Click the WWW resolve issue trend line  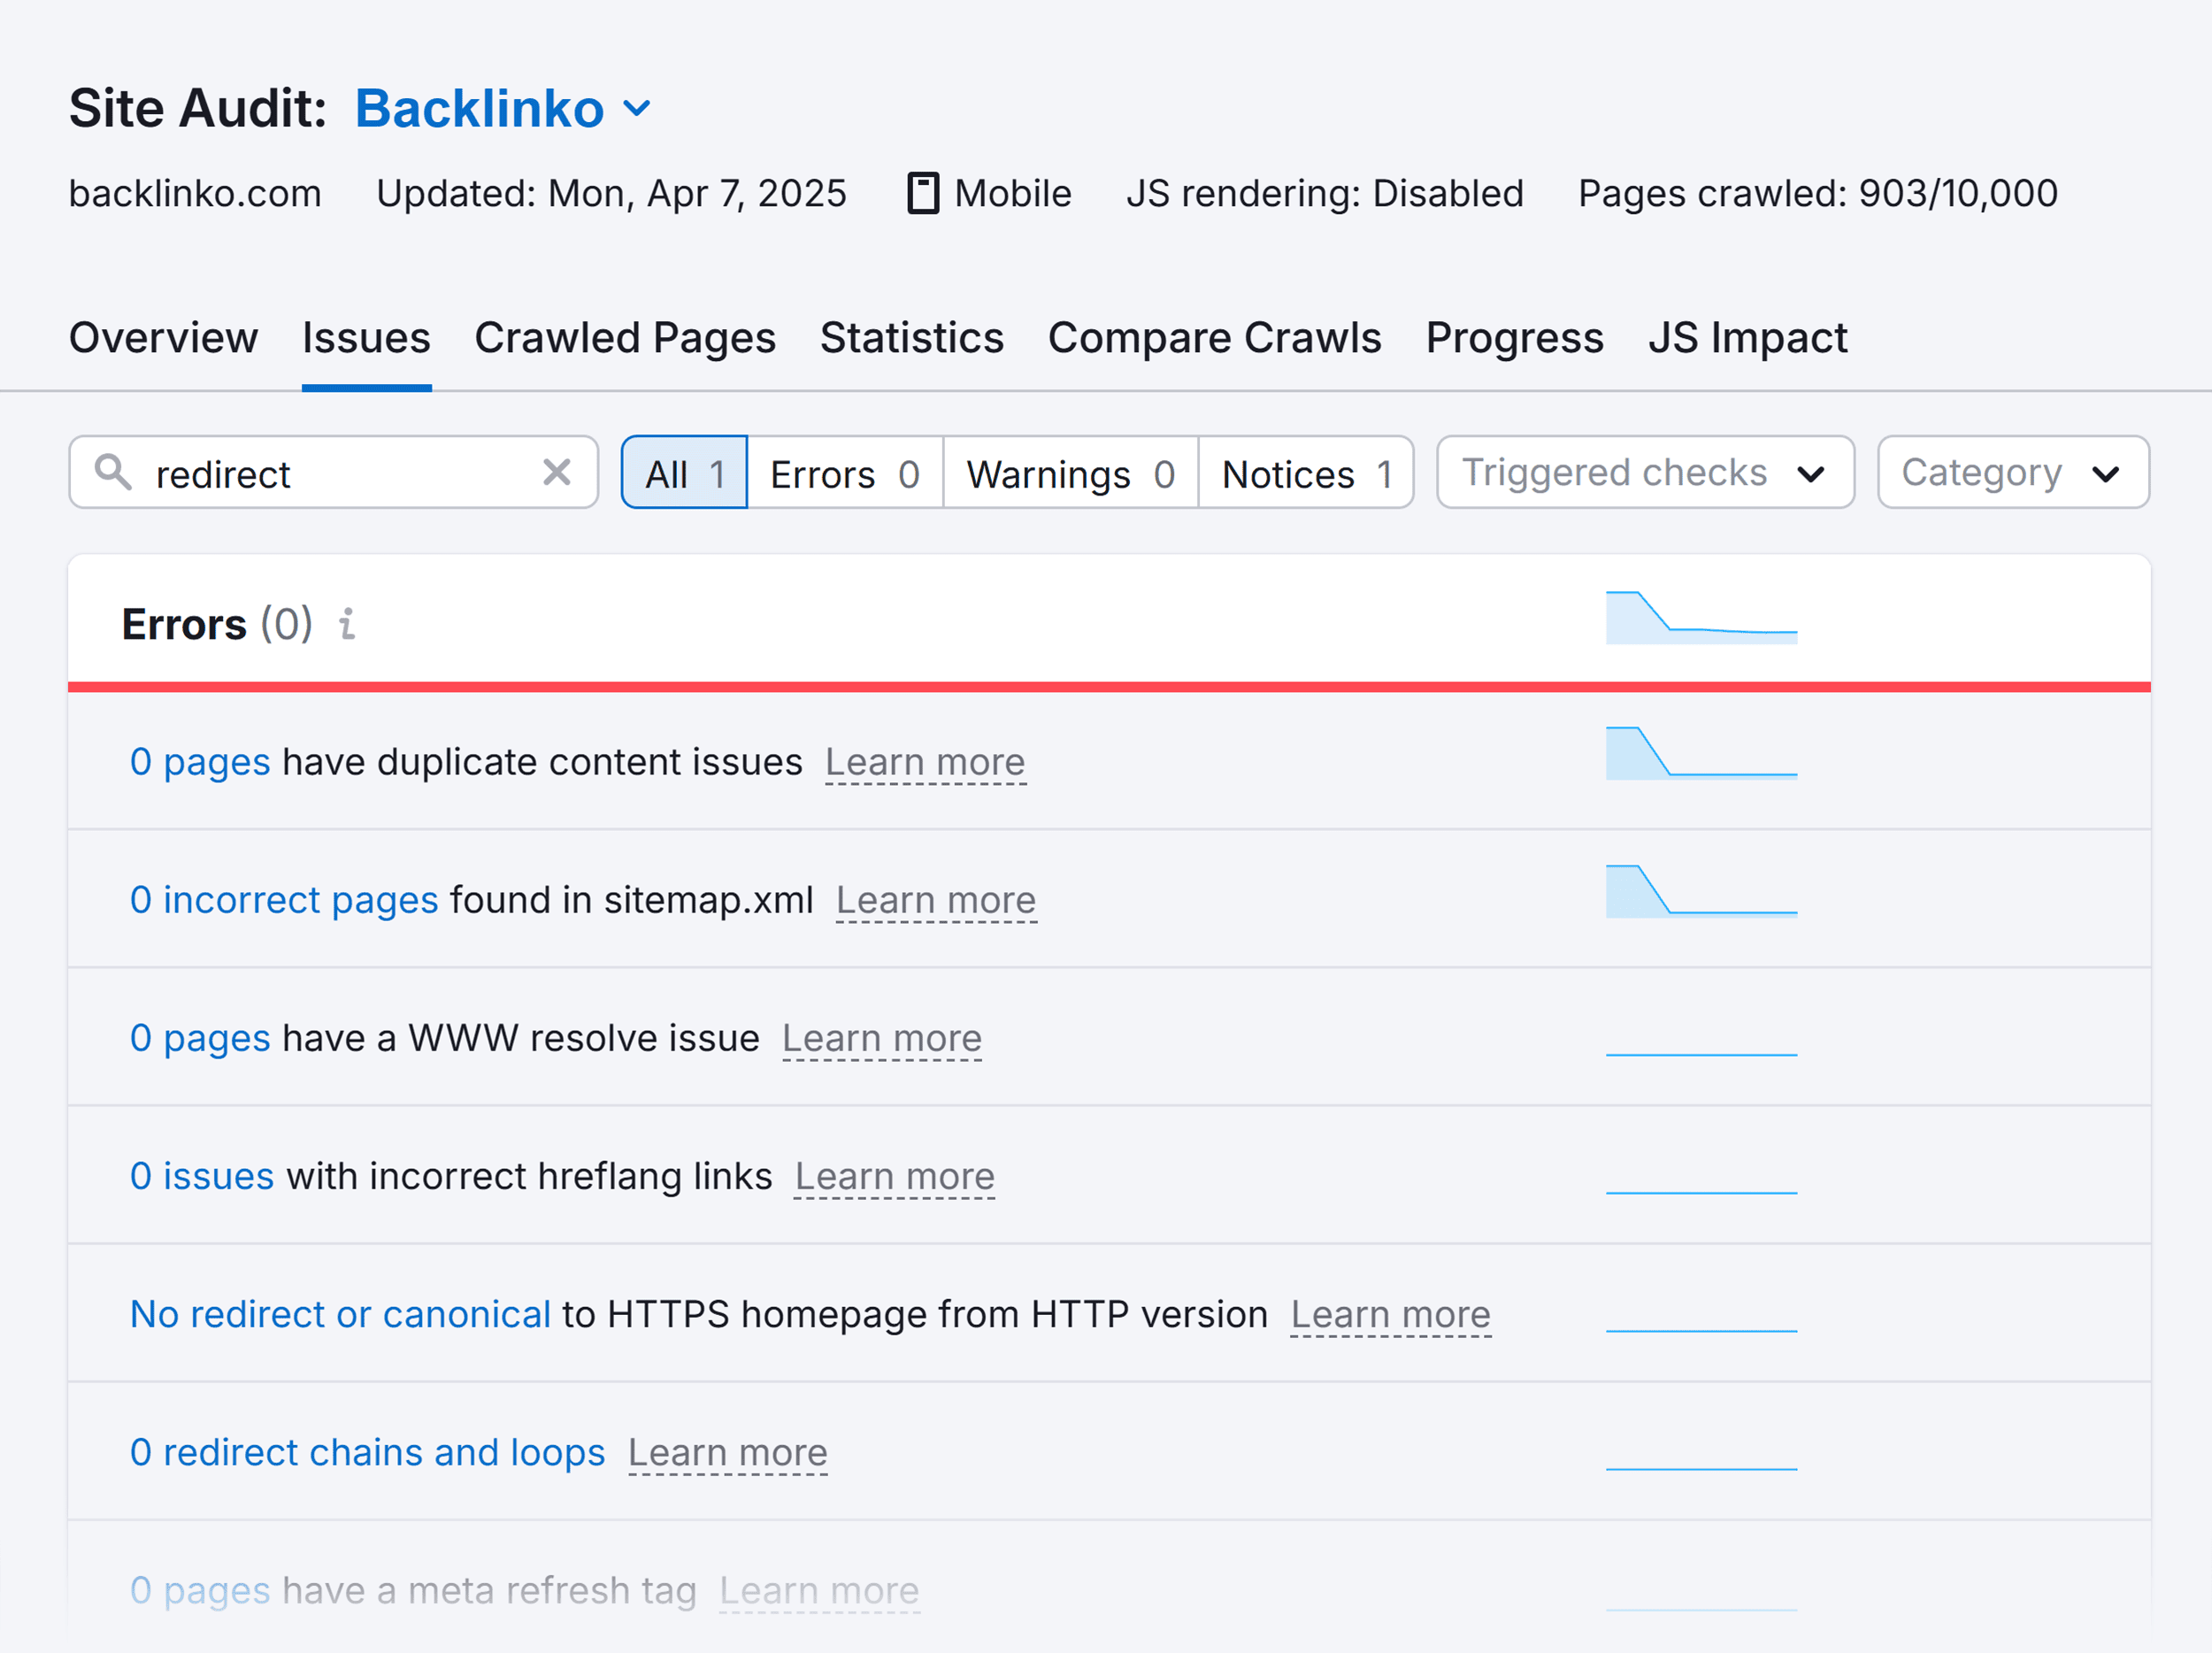tap(1701, 1054)
